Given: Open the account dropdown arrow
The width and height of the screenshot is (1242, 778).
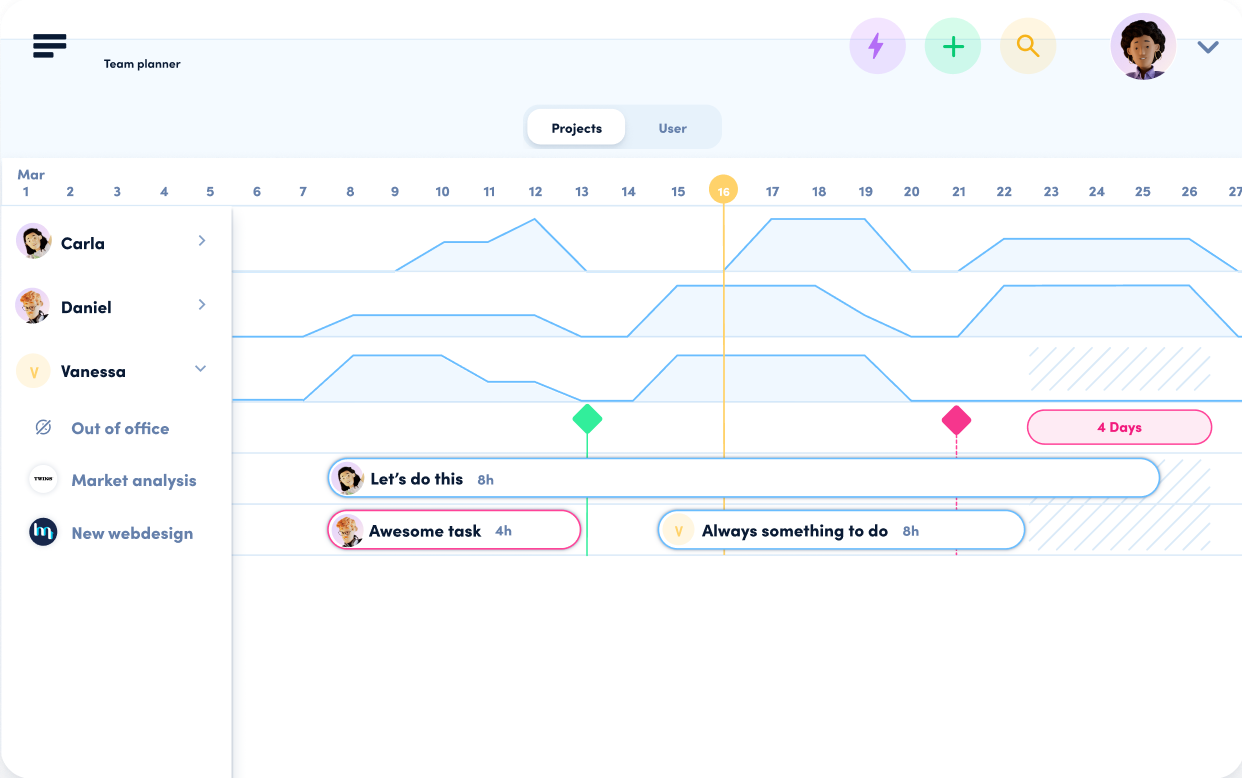Looking at the screenshot, I should [x=1208, y=47].
